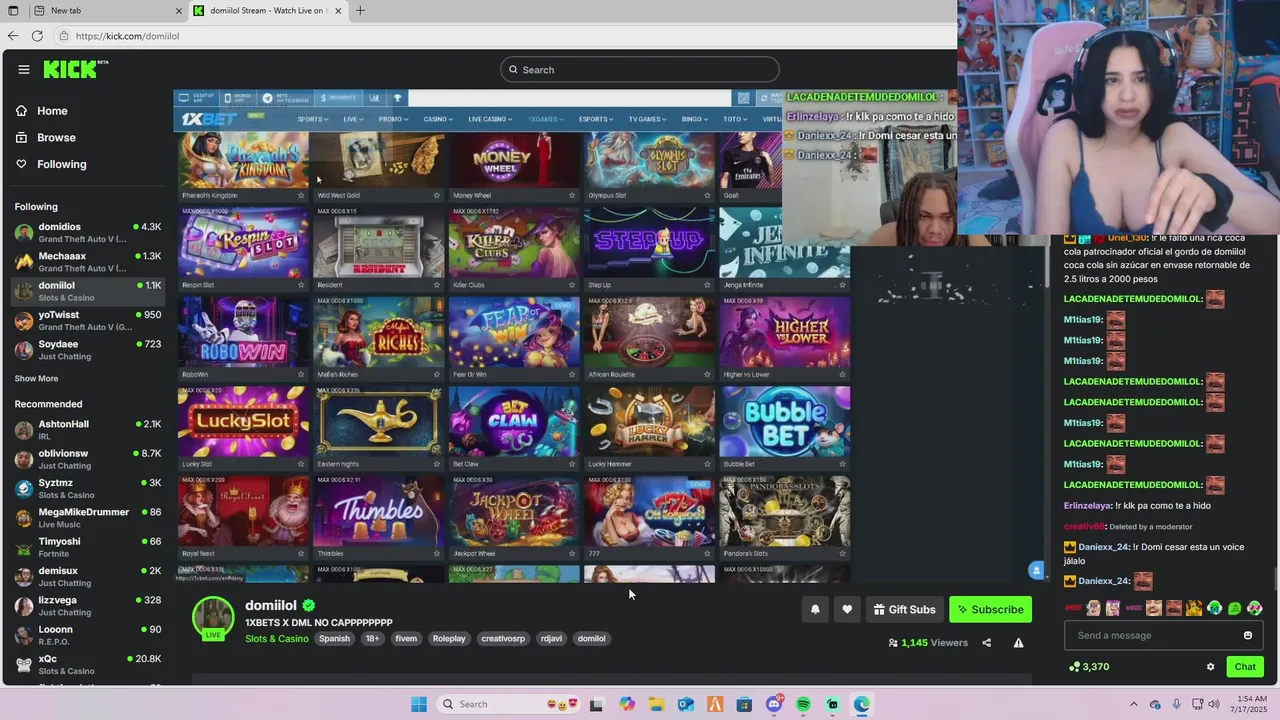This screenshot has width=1280, height=720.
Task: Open Following in Kick sidebar
Action: point(51,164)
